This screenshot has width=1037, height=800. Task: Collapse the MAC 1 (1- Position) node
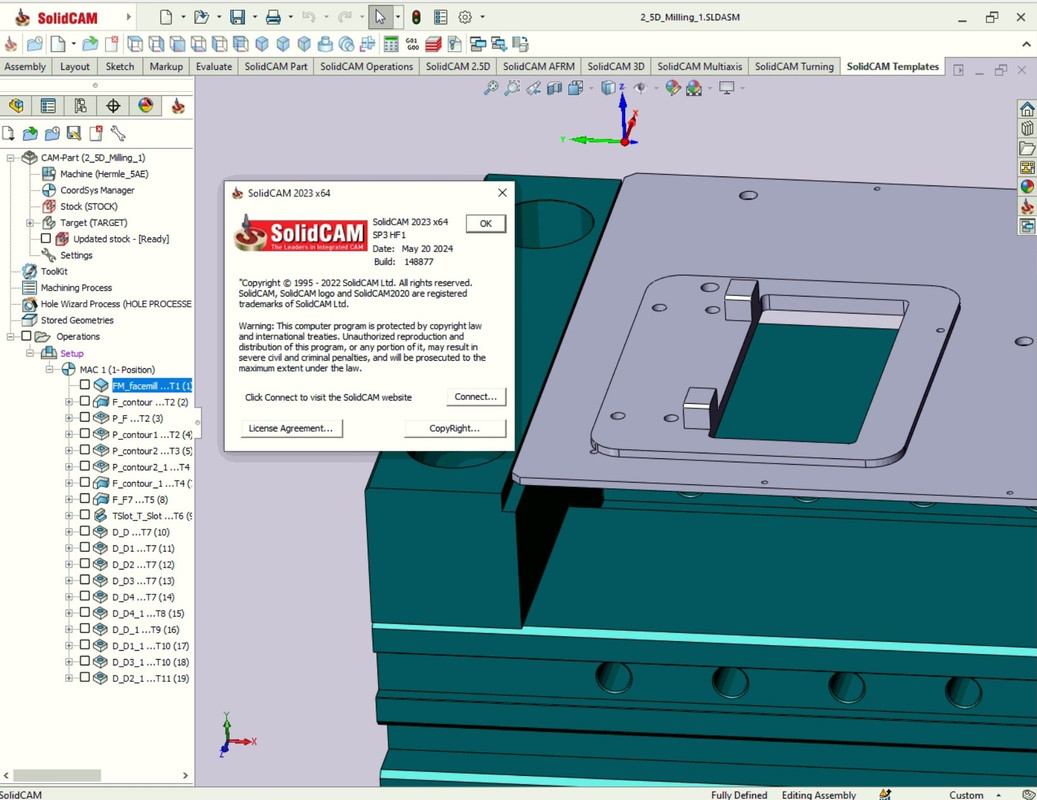click(x=50, y=369)
